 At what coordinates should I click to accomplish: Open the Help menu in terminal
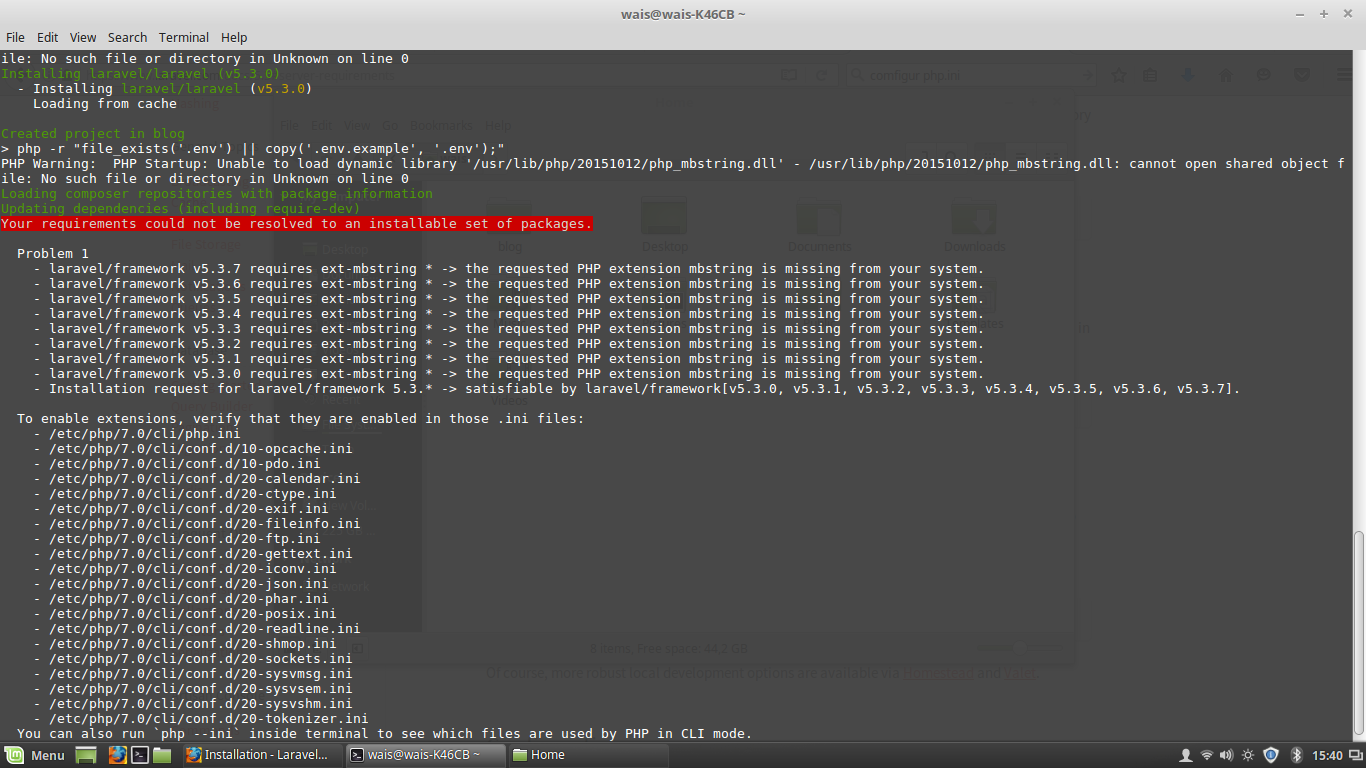[x=234, y=37]
